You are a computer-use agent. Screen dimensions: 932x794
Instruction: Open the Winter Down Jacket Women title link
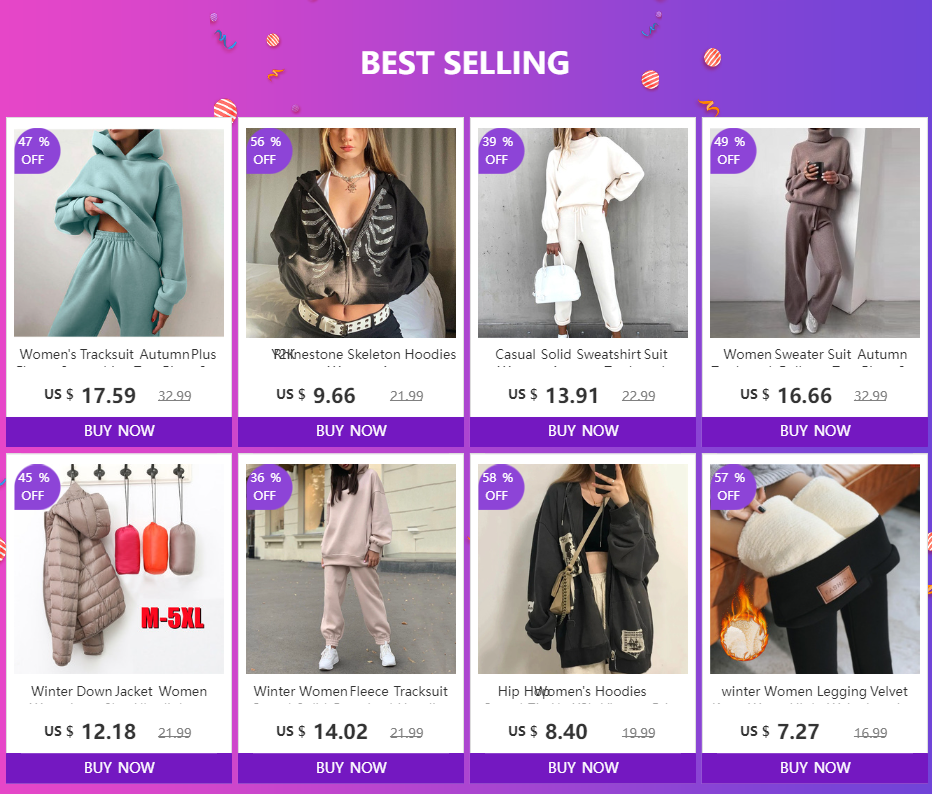click(119, 691)
